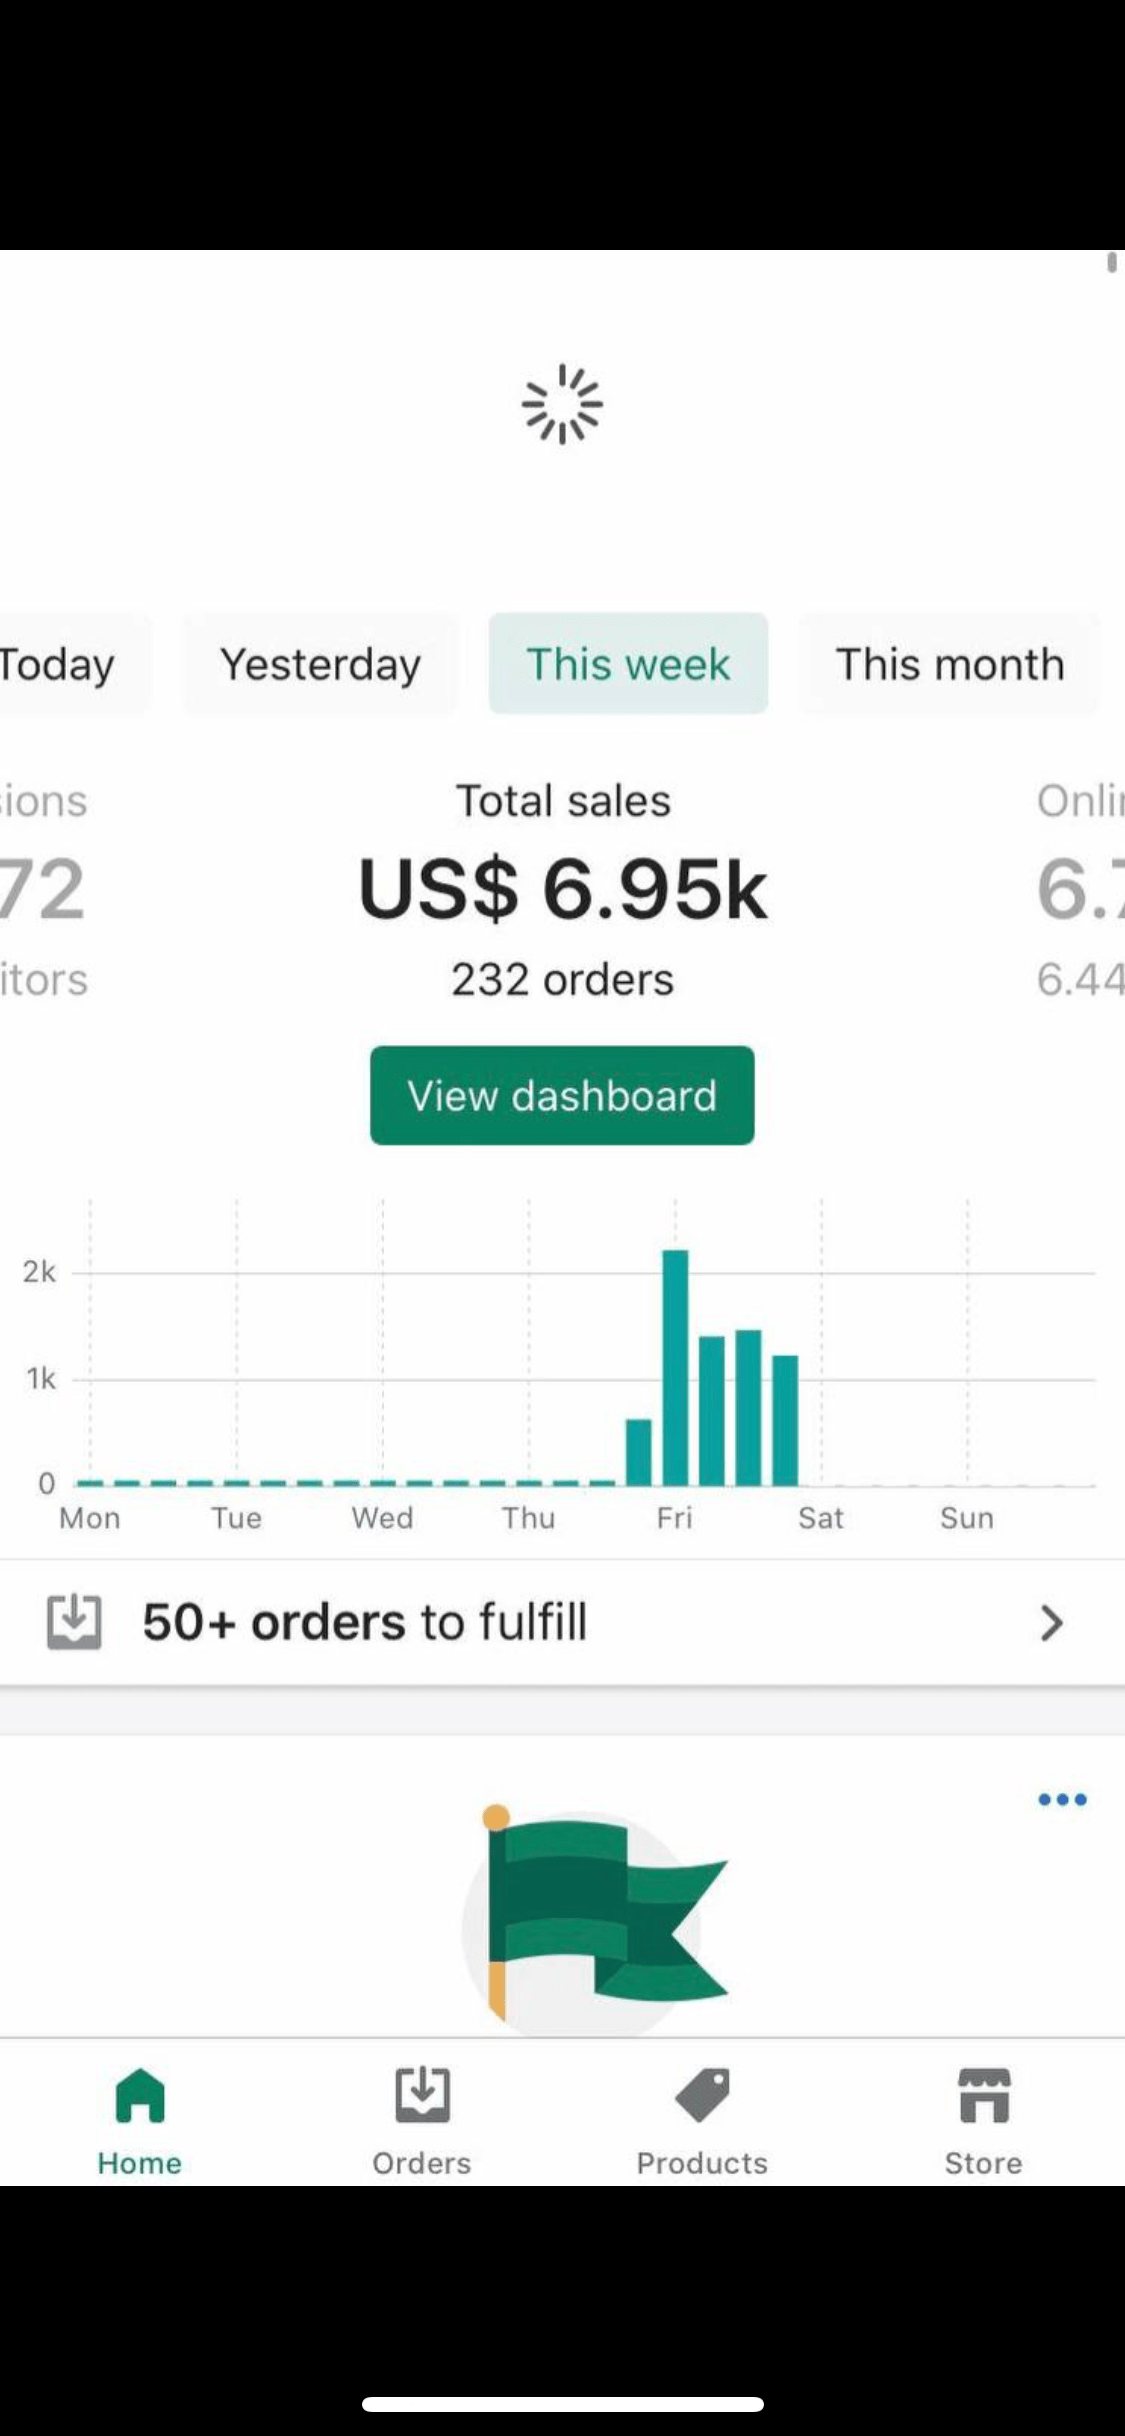Viewport: 1125px width, 2436px height.
Task: Open Products using the tag icon
Action: [702, 2095]
